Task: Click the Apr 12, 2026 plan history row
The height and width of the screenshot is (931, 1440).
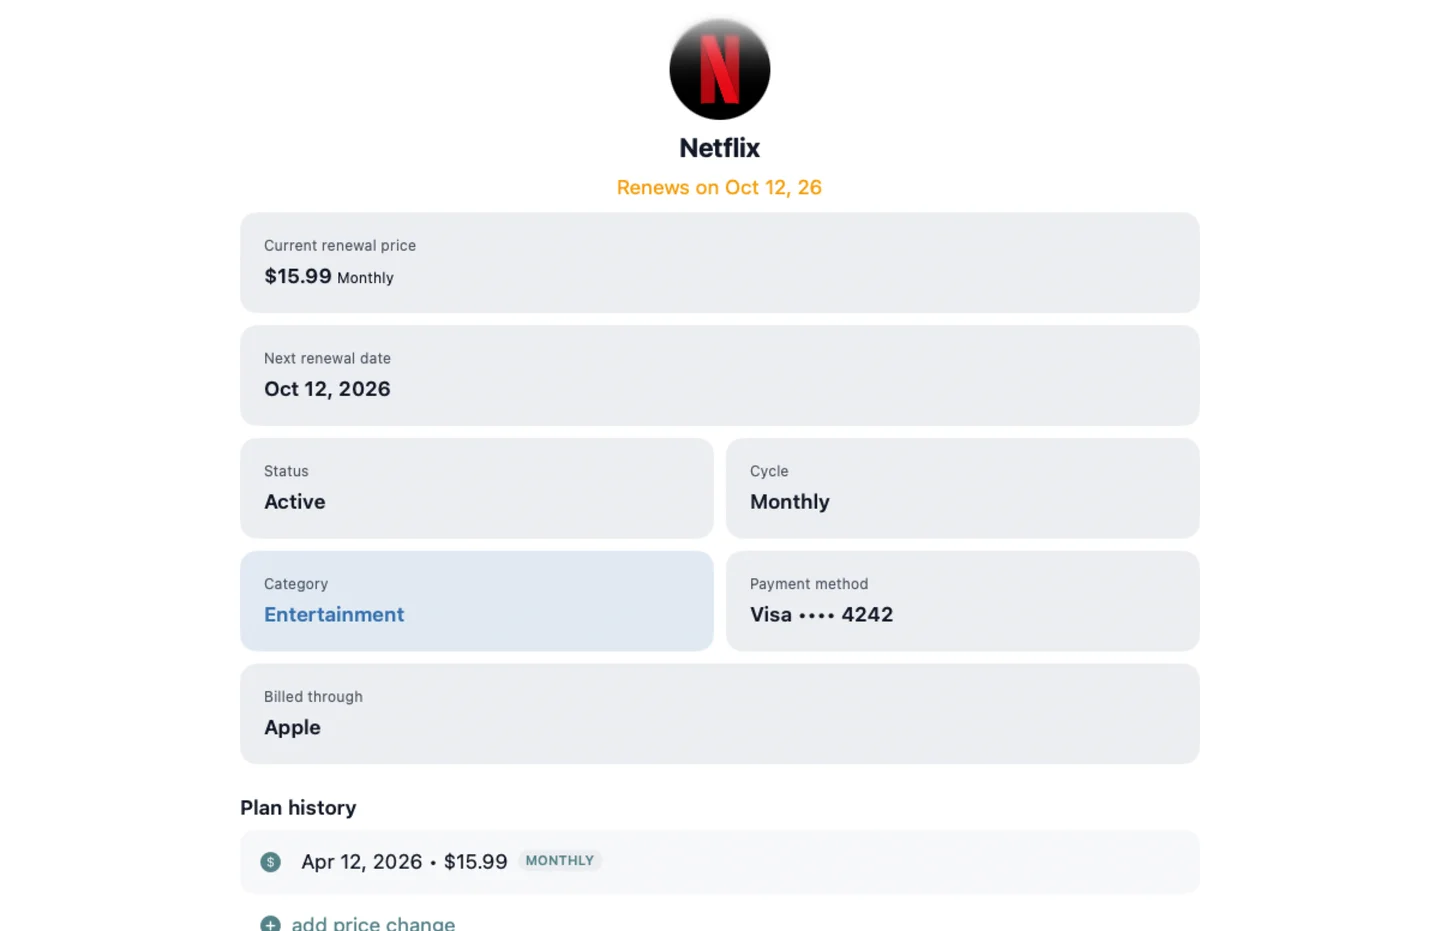Action: [x=719, y=862]
